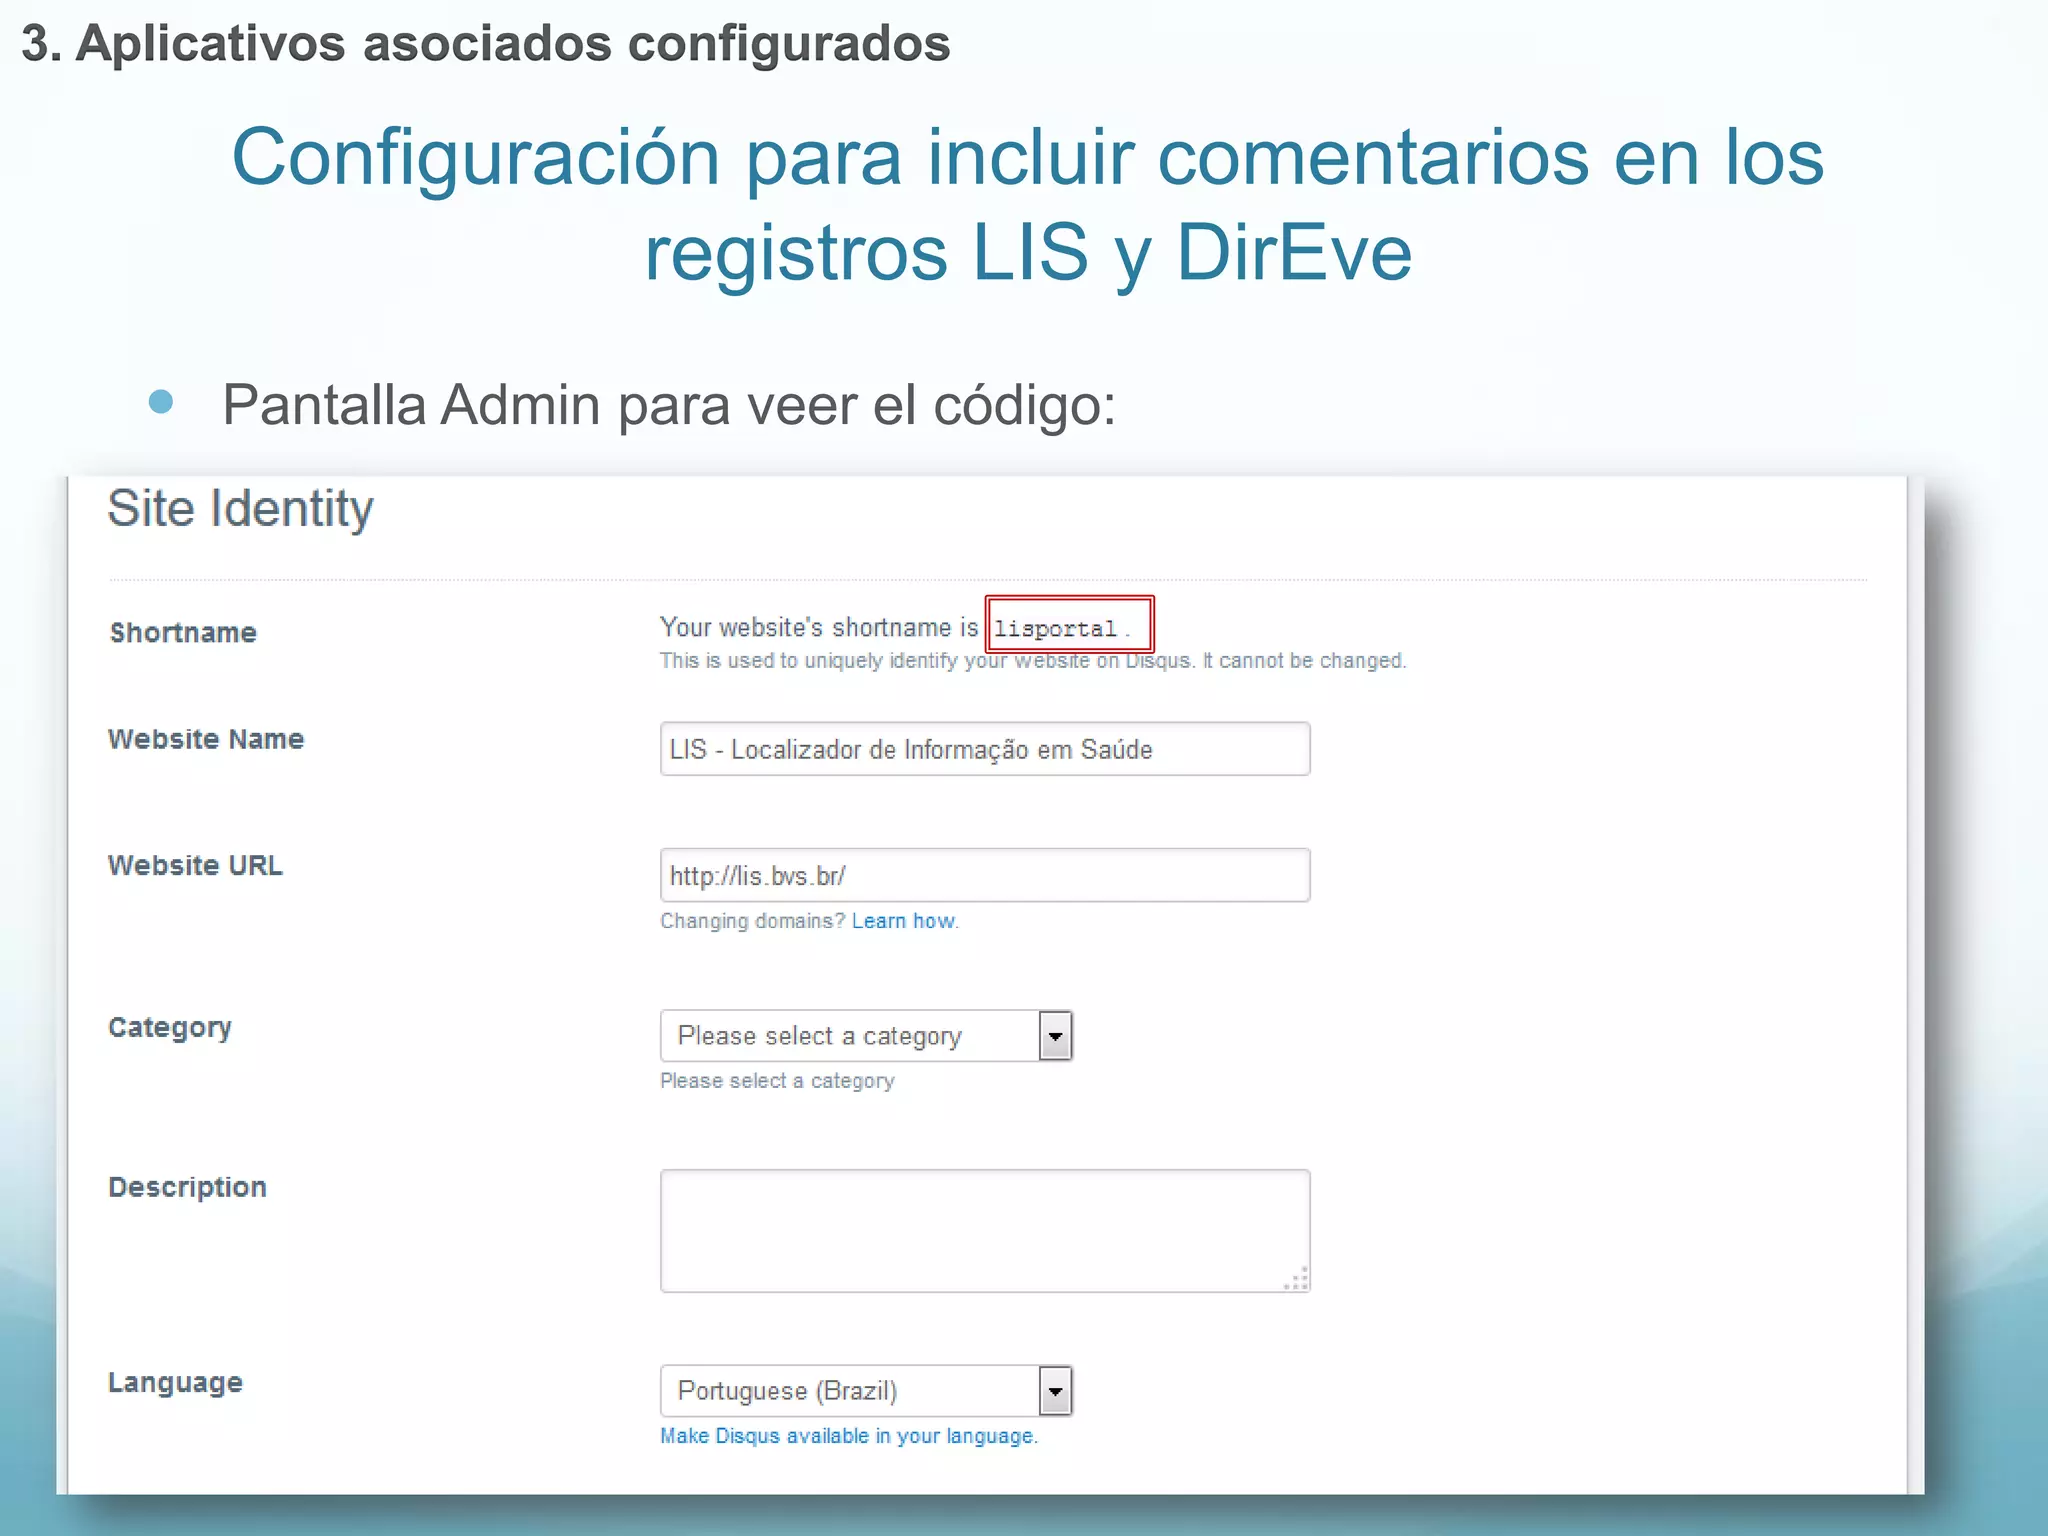Viewport: 2048px width, 1536px height.
Task: Click the 'Language' field label
Action: click(x=176, y=1383)
